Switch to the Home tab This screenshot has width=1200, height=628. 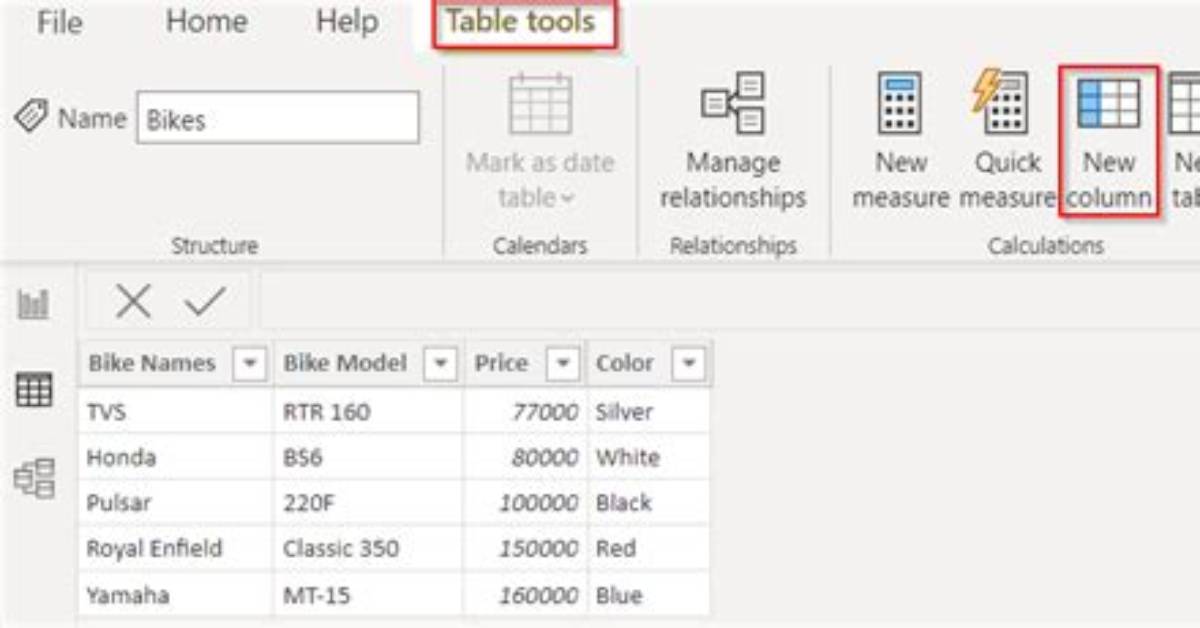pyautogui.click(x=206, y=22)
